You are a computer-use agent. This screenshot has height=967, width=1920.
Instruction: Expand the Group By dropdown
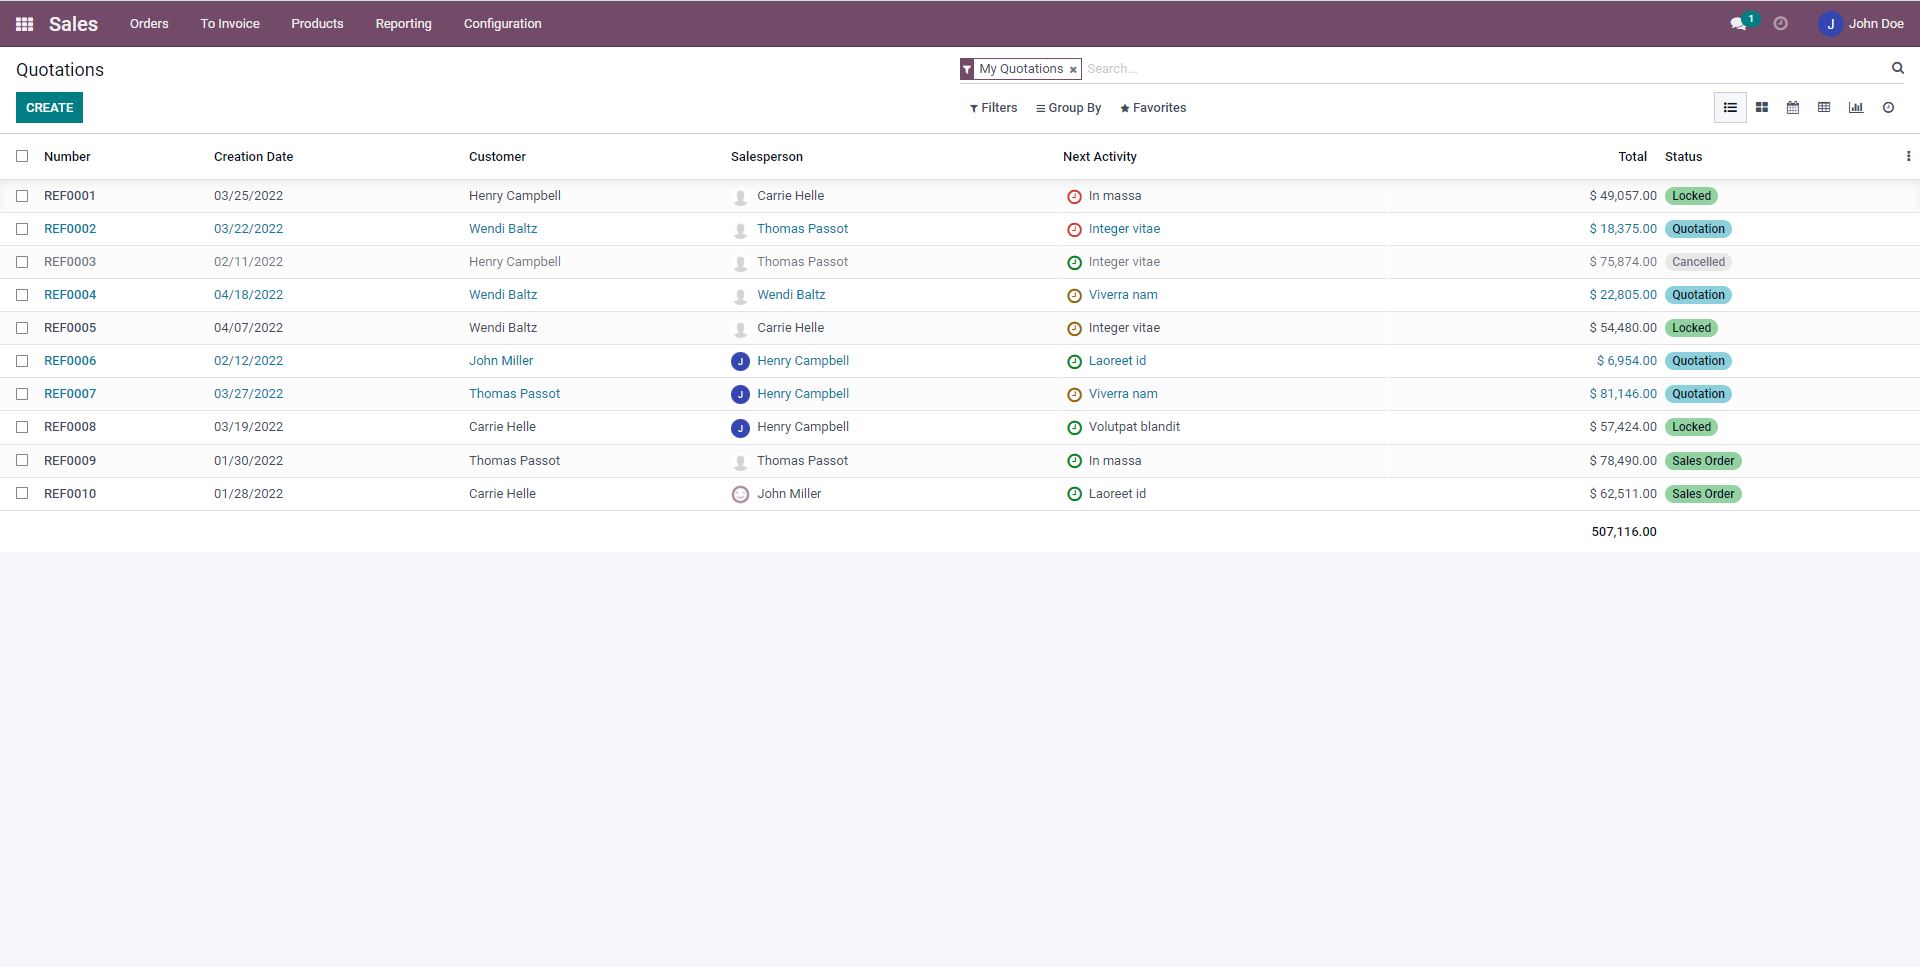click(x=1068, y=108)
